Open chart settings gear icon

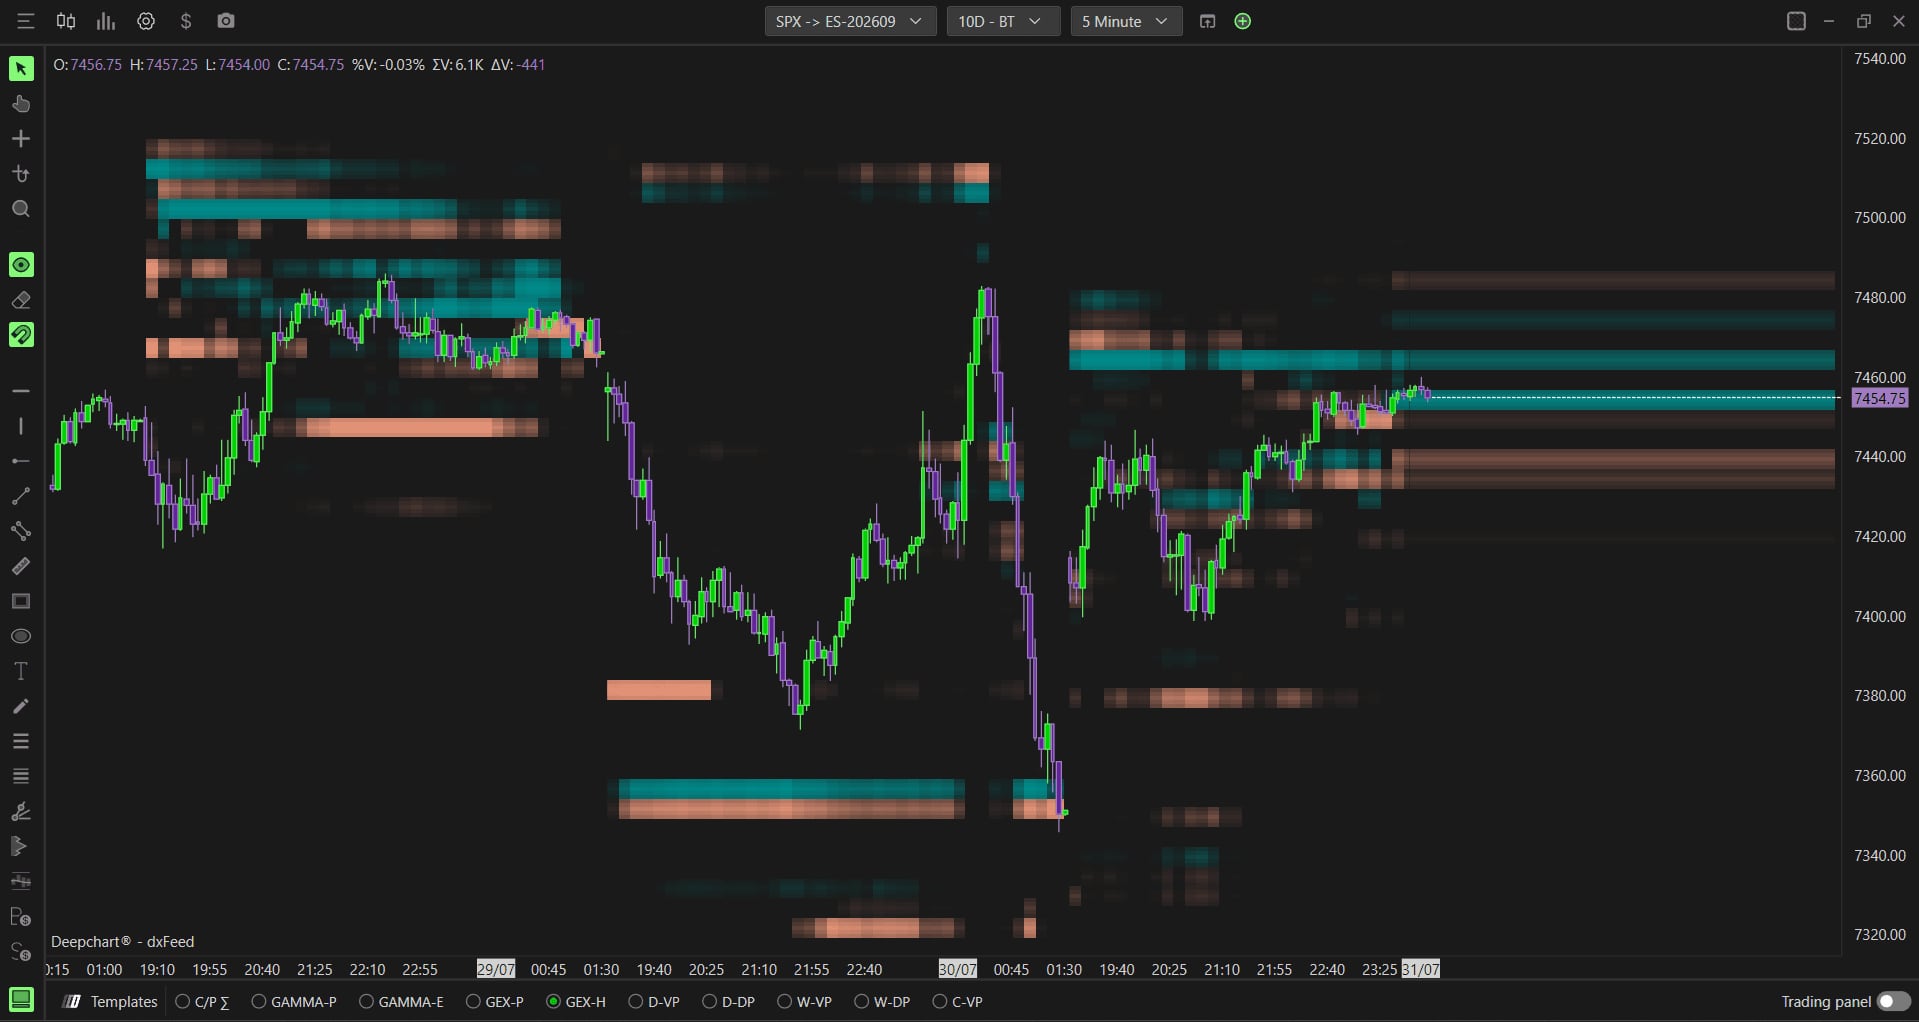click(x=146, y=21)
